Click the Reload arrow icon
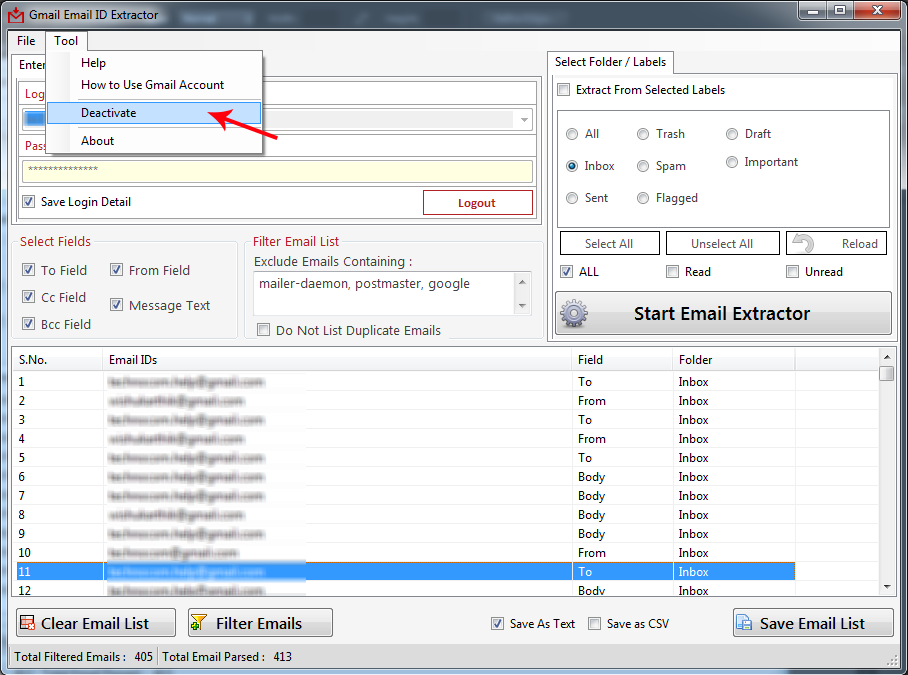Viewport: 908px width, 675px height. click(803, 243)
